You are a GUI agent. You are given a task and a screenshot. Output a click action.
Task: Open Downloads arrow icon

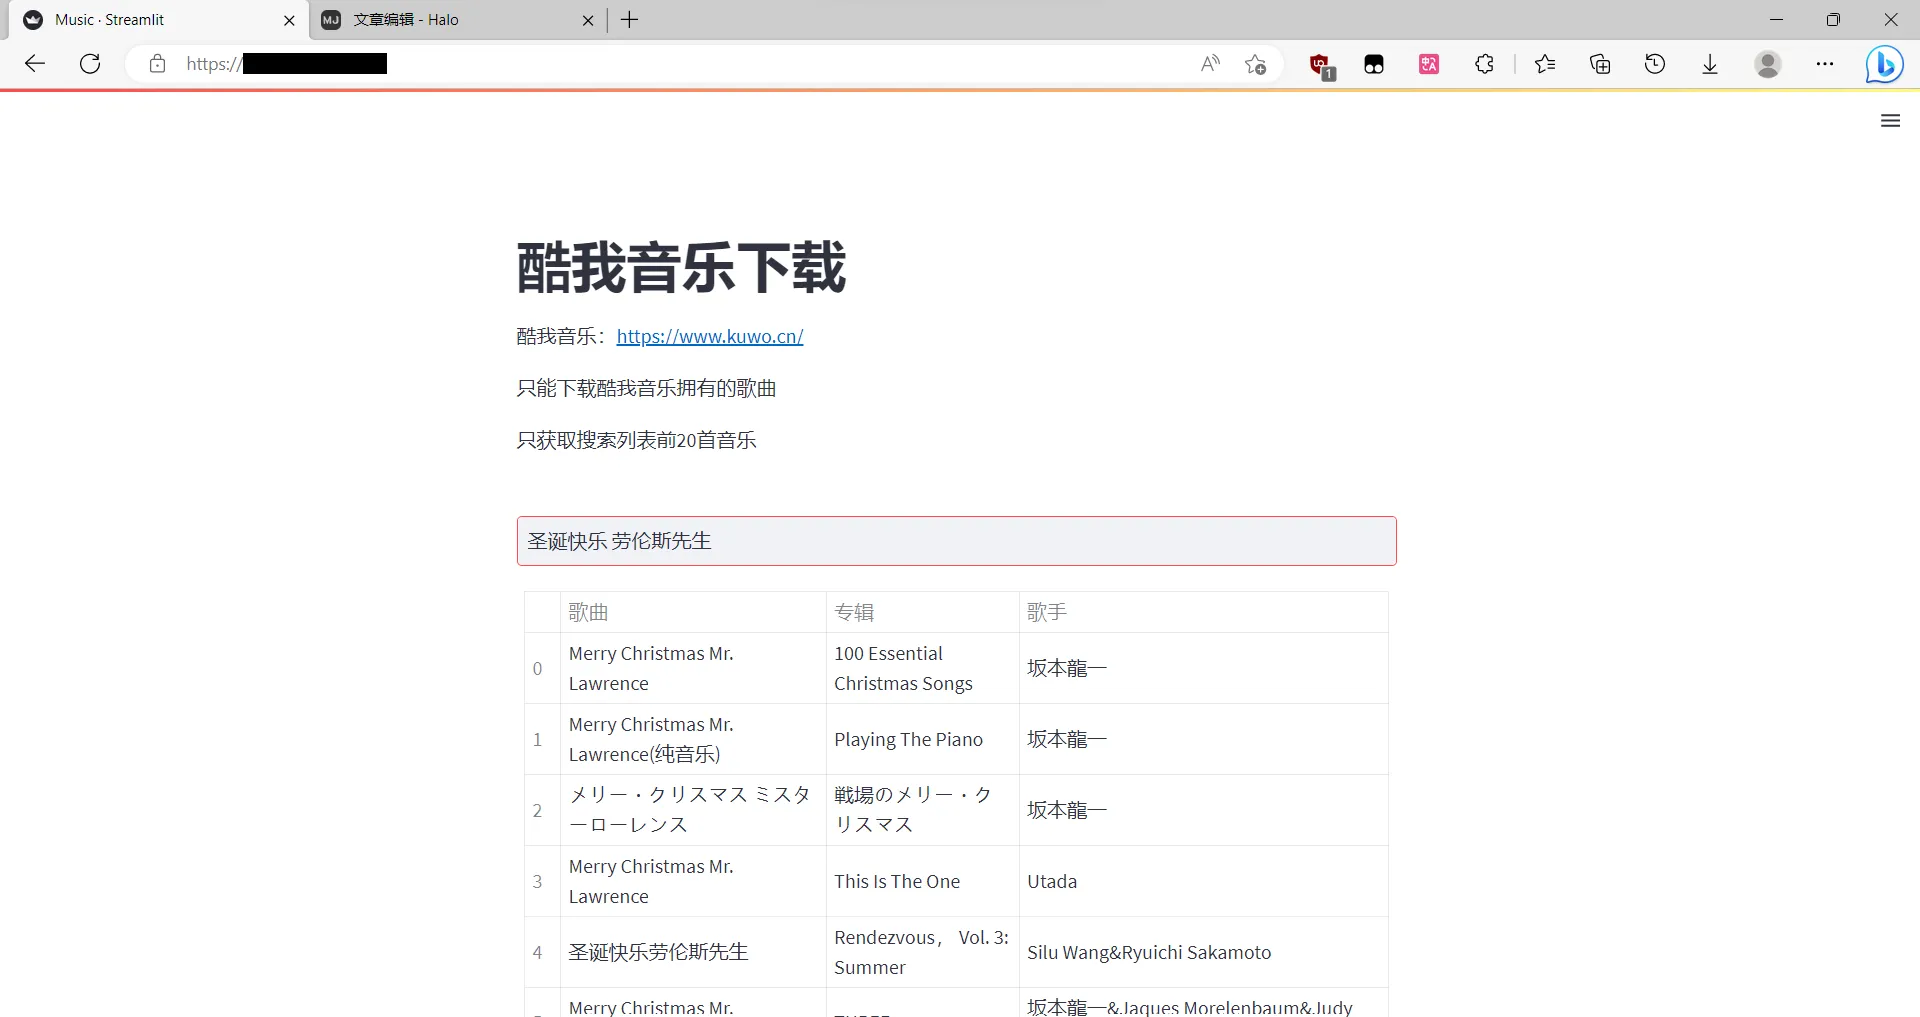coord(1710,64)
